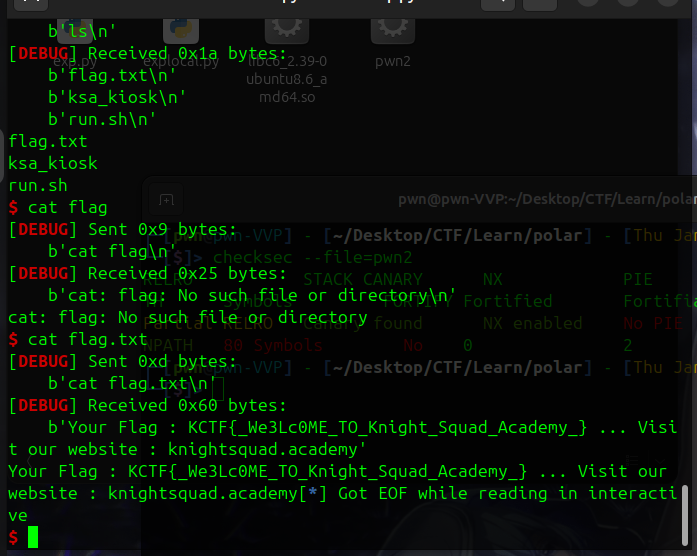Screen dimensions: 697x556
Task: Click the 'NX enabled' checksec result
Action: pyautogui.click(x=532, y=323)
